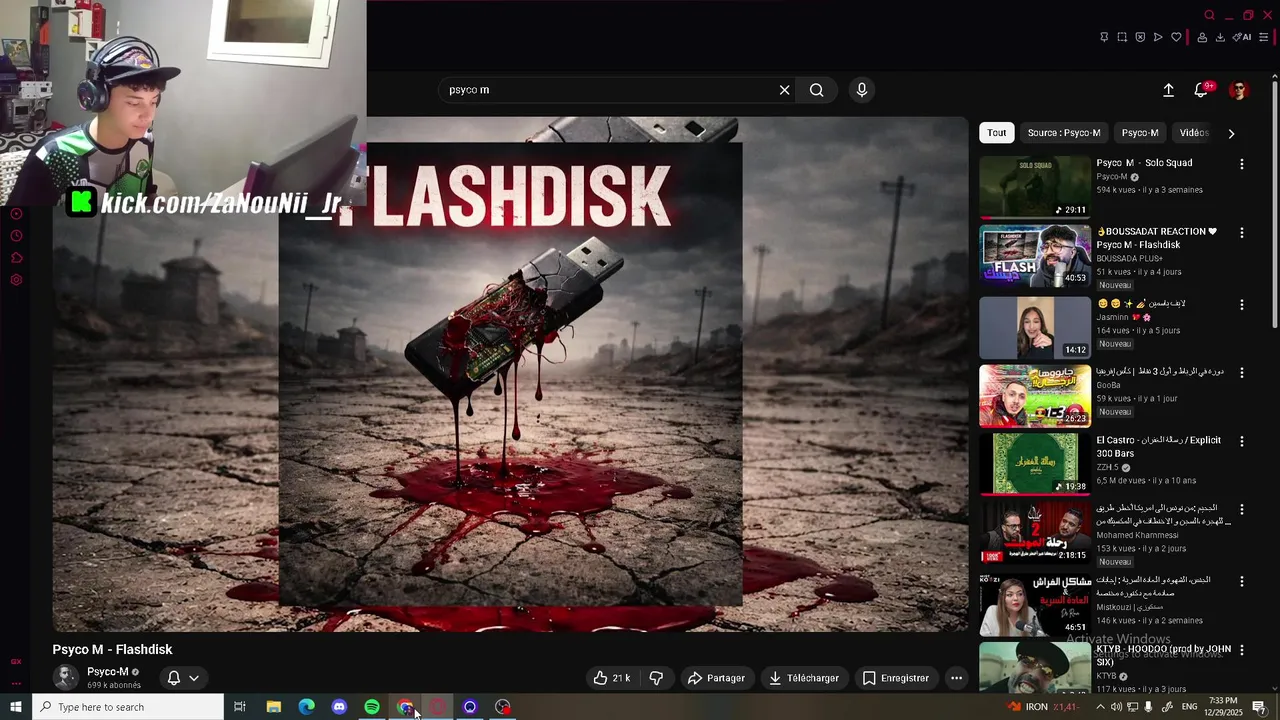Open options for Mistkouzi video

[x=1242, y=581]
